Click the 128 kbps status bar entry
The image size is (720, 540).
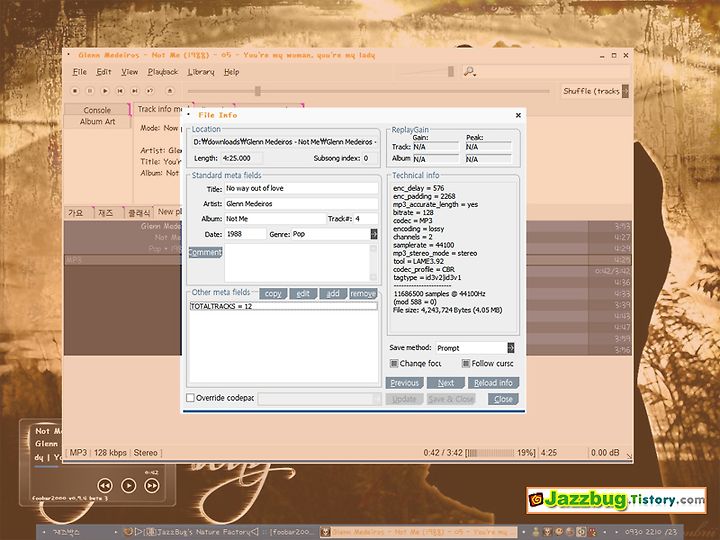[x=110, y=453]
